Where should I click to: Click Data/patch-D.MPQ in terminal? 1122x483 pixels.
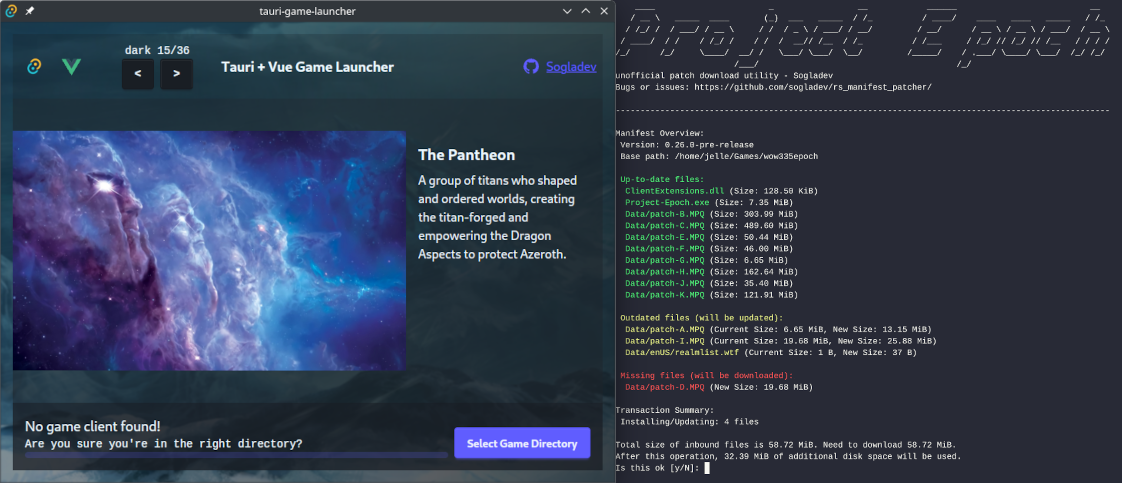click(x=665, y=387)
